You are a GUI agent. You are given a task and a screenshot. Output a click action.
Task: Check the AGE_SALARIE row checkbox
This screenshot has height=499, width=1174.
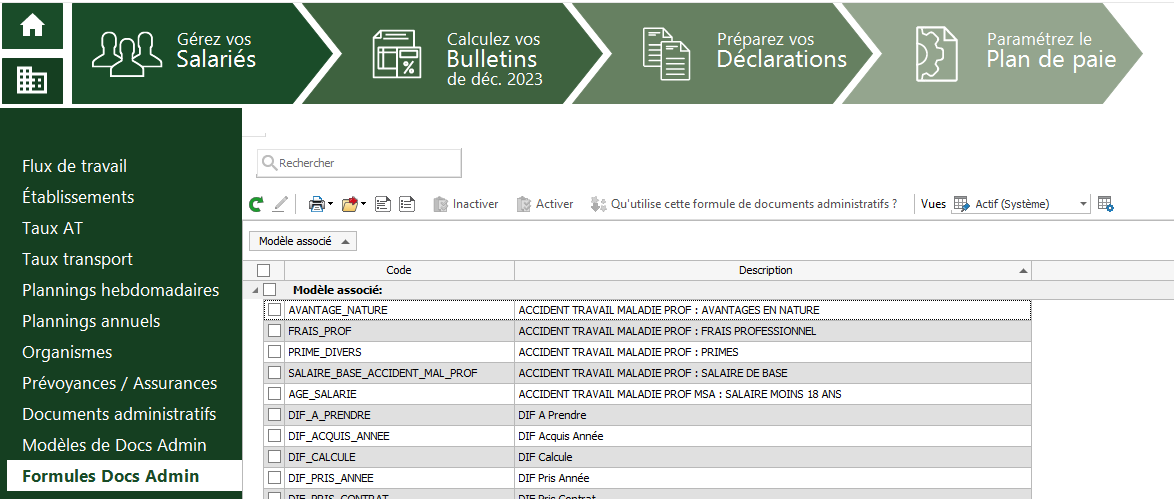point(275,393)
